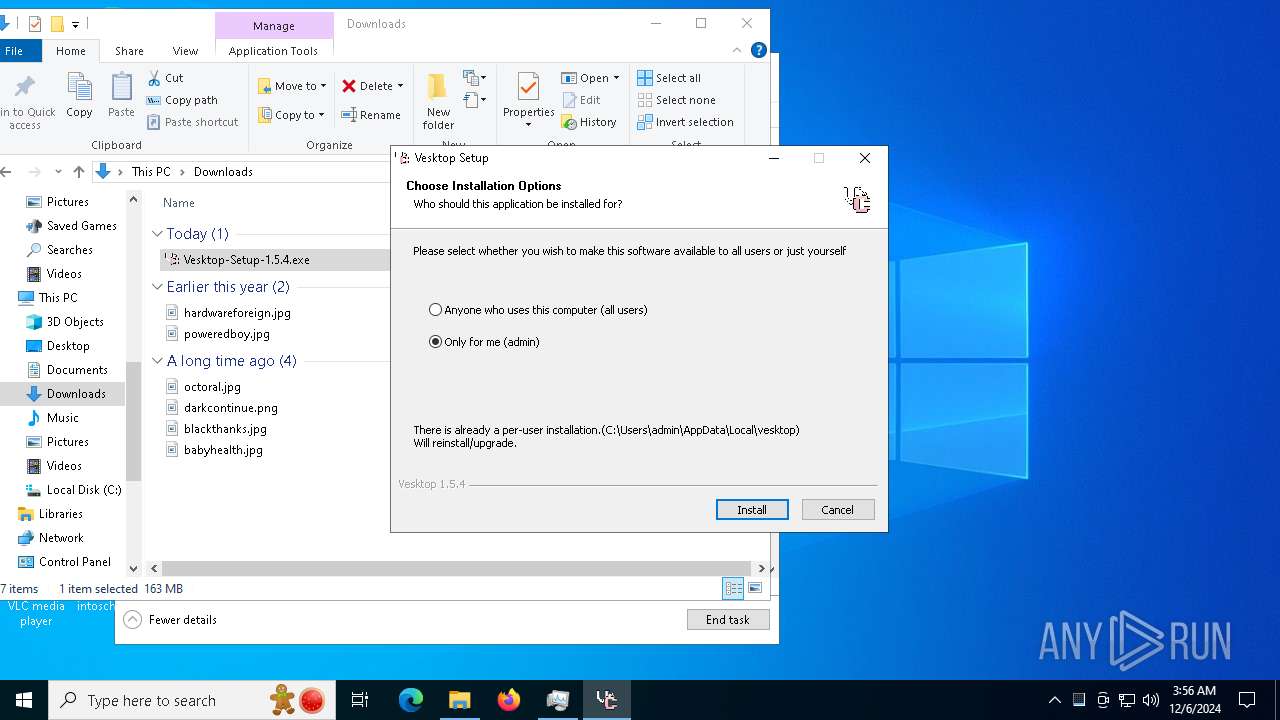Collapse the A long time ago (4) group
The image size is (1280, 720).
157,361
